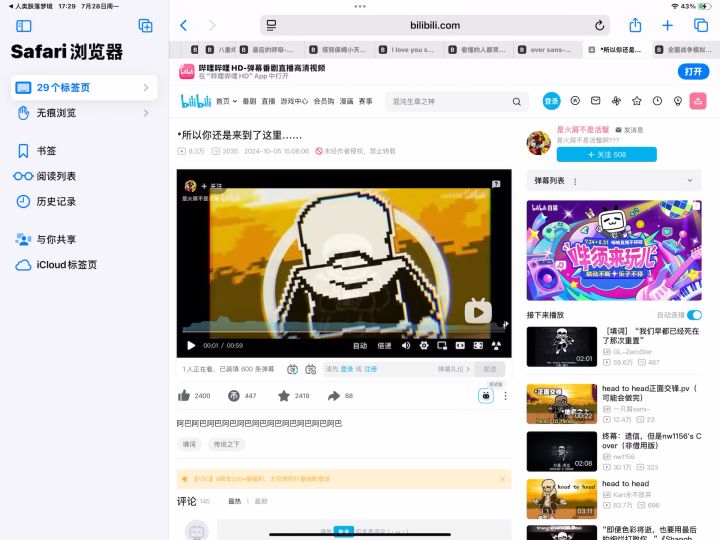This screenshot has width=720, height=540.
Task: Open watch history clock icon
Action: coord(657,101)
